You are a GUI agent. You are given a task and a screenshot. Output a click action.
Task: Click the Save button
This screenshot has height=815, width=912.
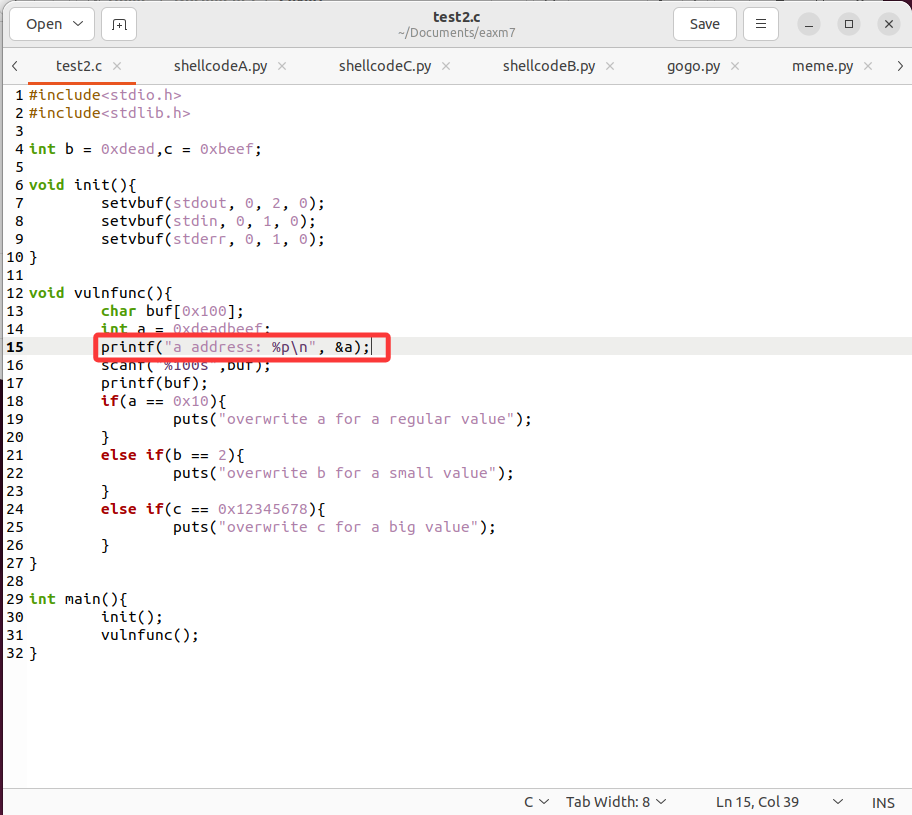(704, 24)
